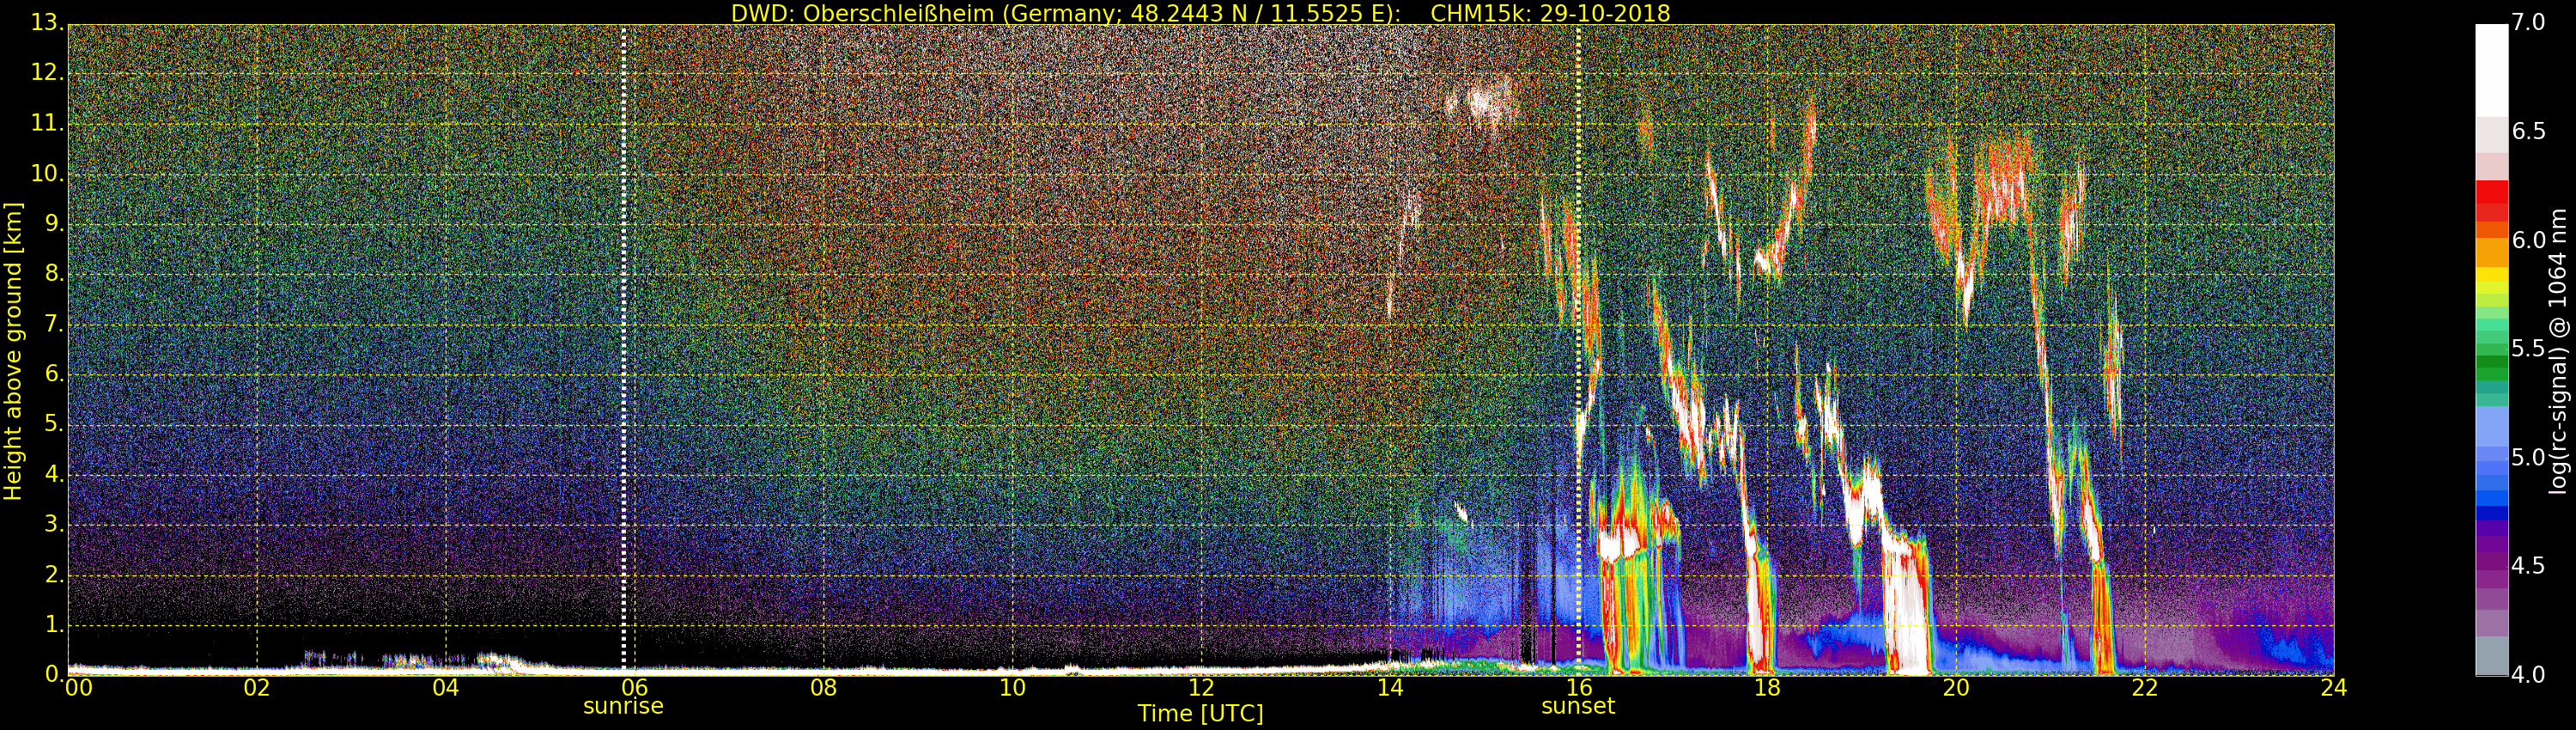Click the 'log(rc-signal) @ 1064 nm' colorbar label

(2557, 351)
